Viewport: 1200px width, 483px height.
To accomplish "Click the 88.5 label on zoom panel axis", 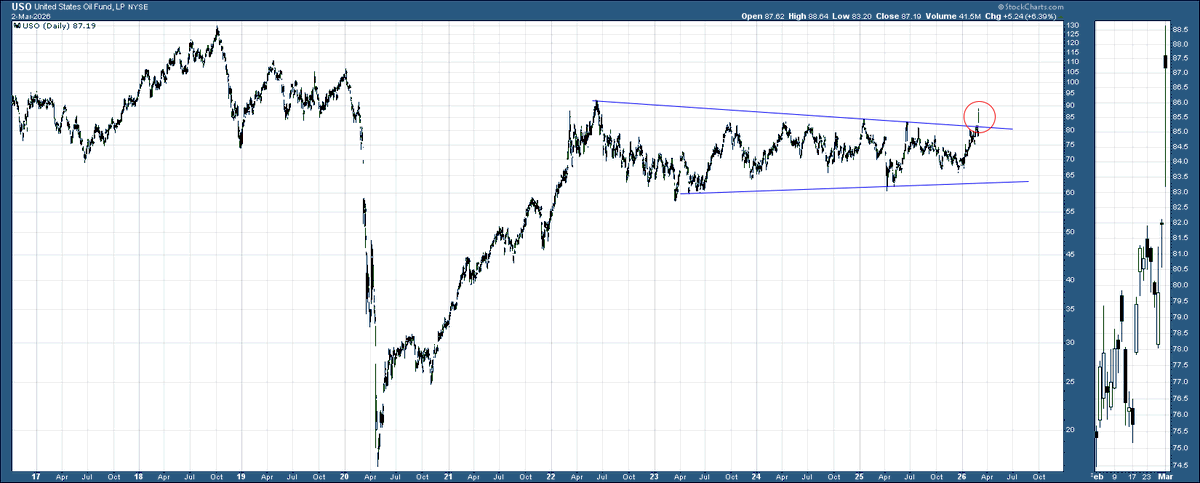I will click(x=1179, y=30).
